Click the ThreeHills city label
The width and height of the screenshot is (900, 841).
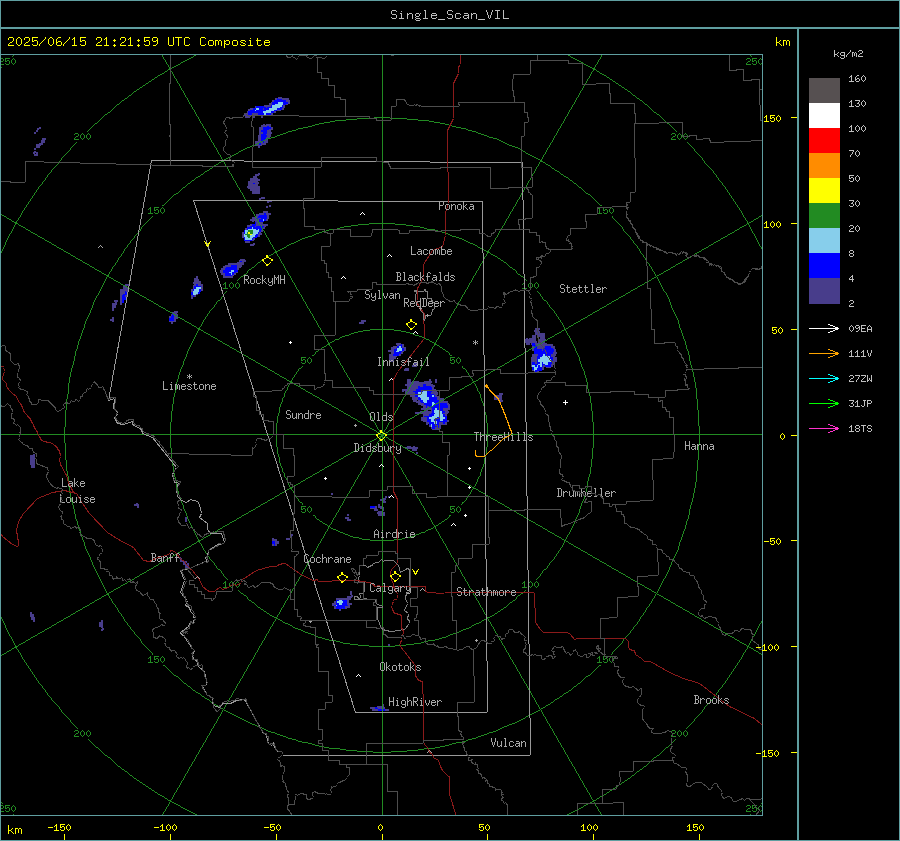(x=503, y=437)
